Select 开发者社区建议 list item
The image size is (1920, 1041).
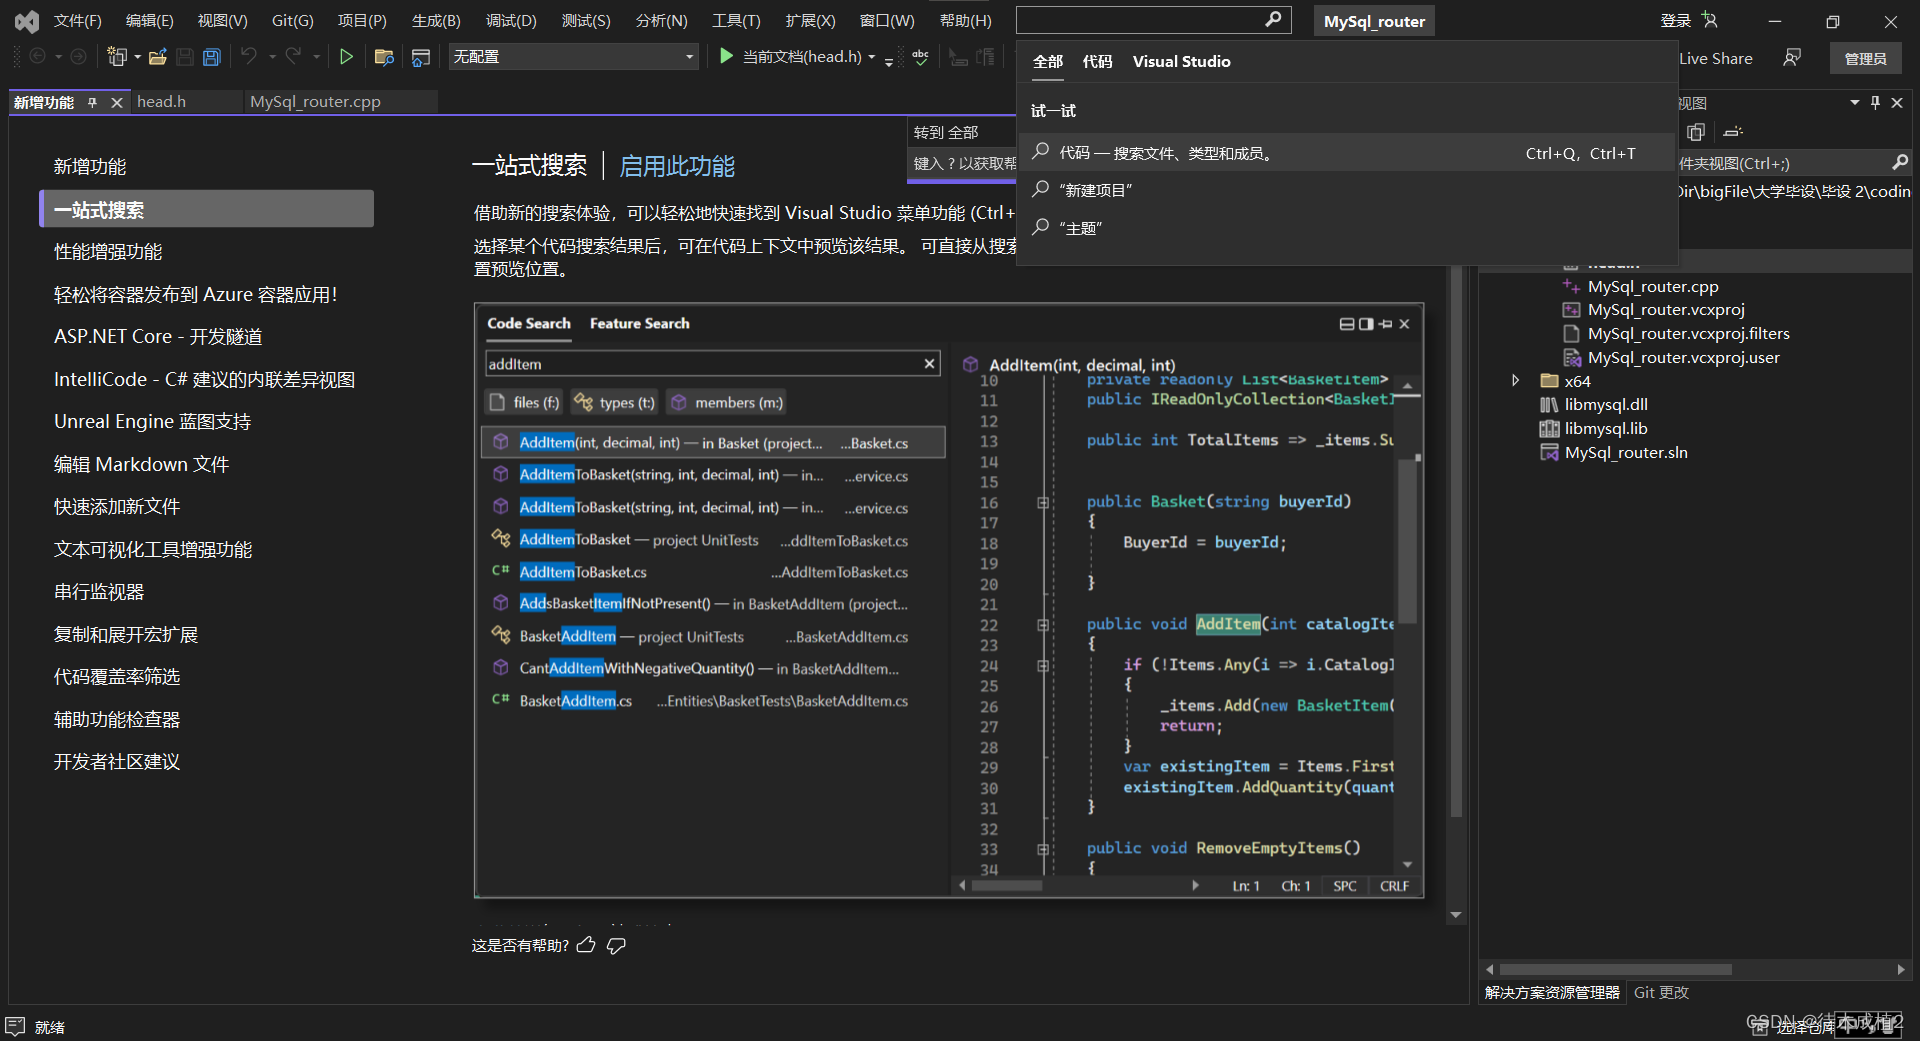pos(117,762)
